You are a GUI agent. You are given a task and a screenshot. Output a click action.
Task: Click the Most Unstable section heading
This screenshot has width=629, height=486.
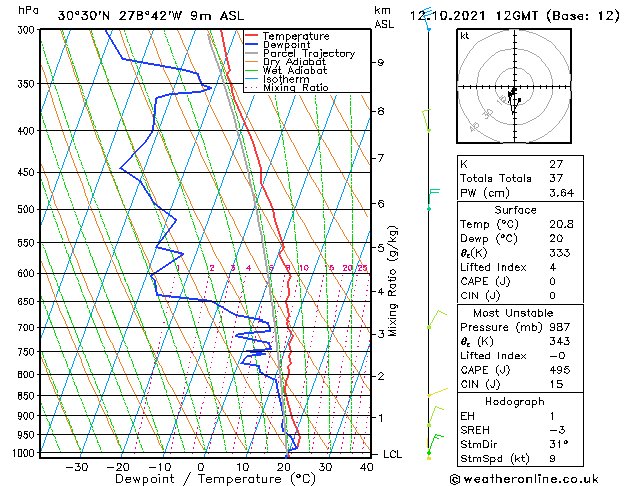[513, 313]
